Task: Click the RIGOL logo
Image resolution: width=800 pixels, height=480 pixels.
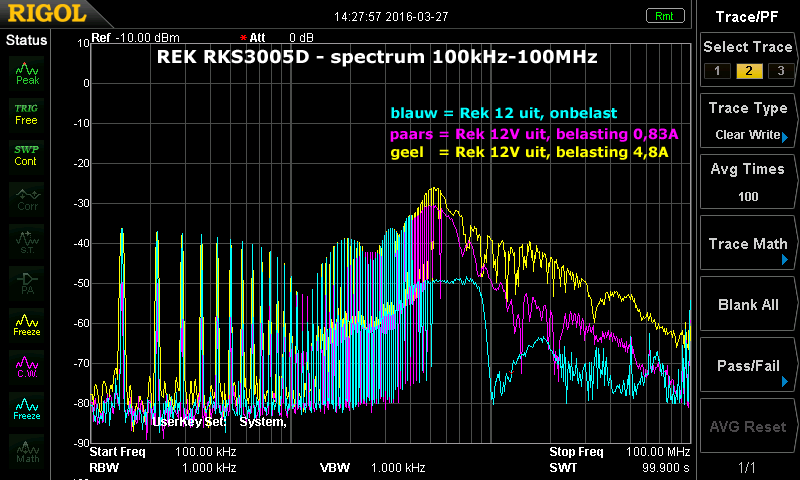Action: click(x=47, y=13)
